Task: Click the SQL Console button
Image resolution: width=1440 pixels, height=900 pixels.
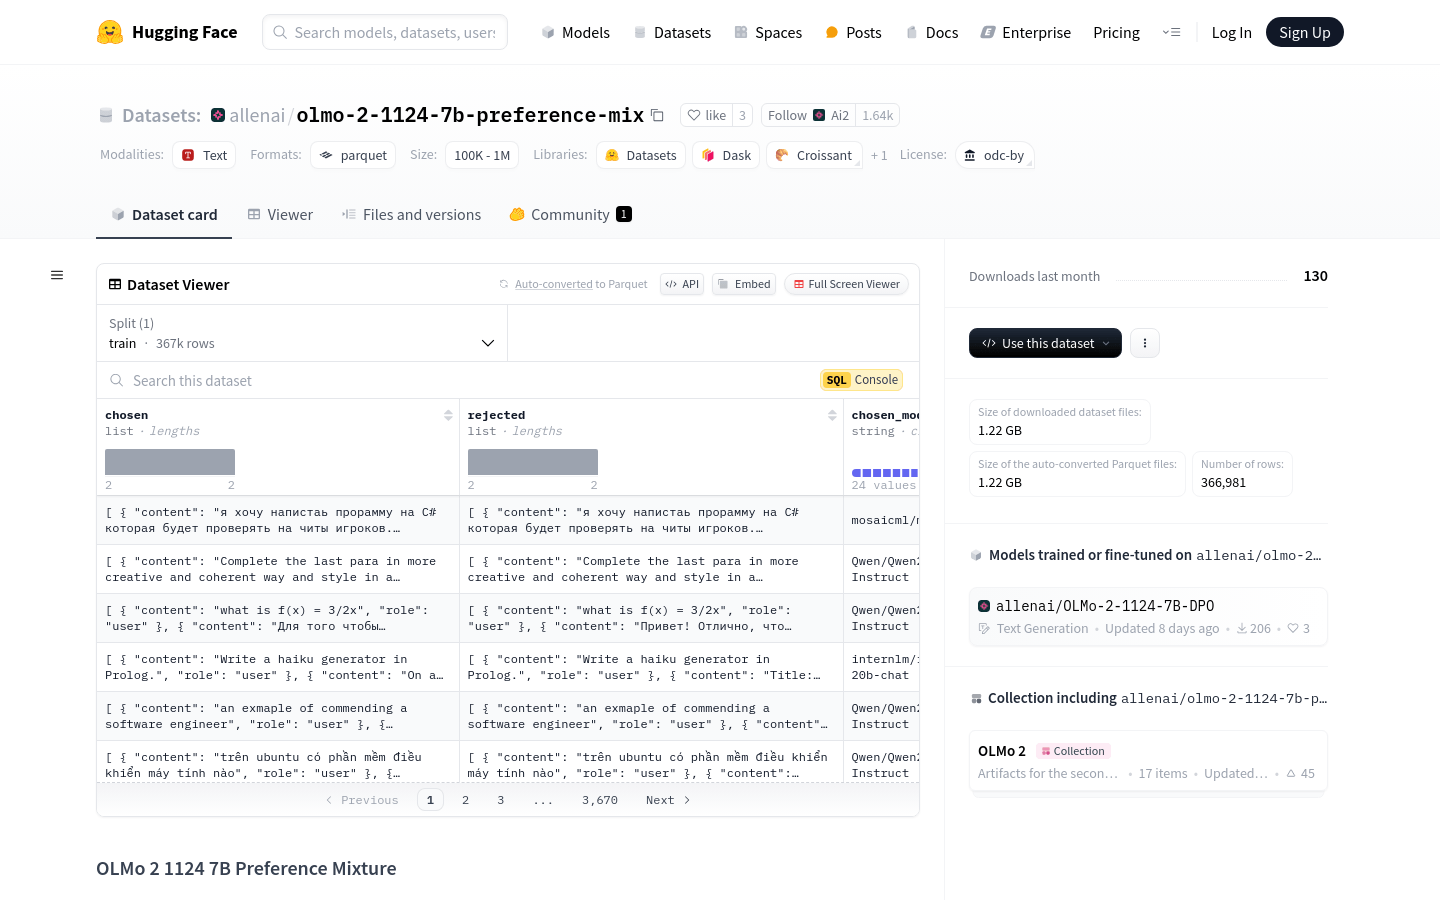Action: (862, 380)
